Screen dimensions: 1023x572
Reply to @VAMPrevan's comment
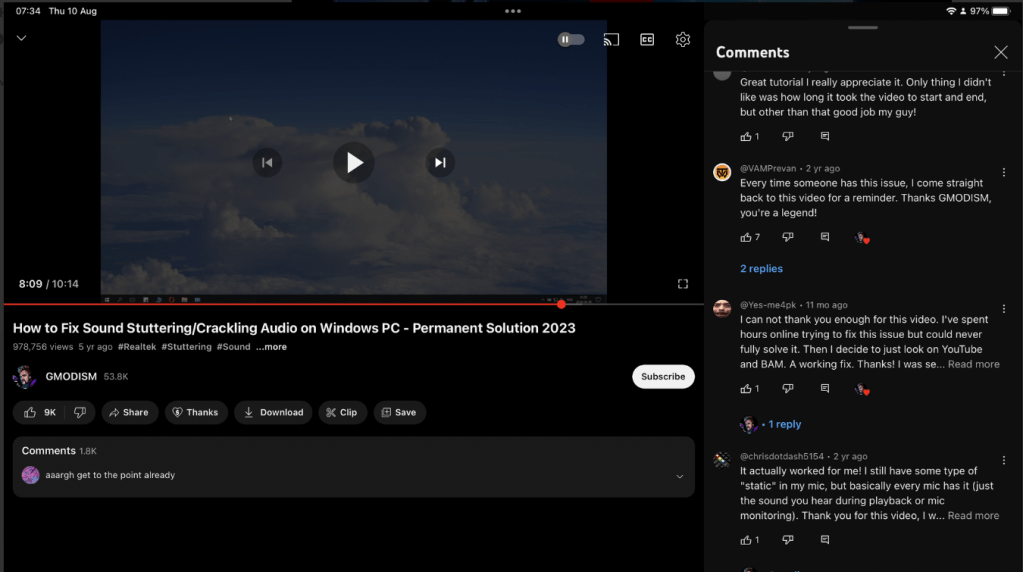click(825, 237)
